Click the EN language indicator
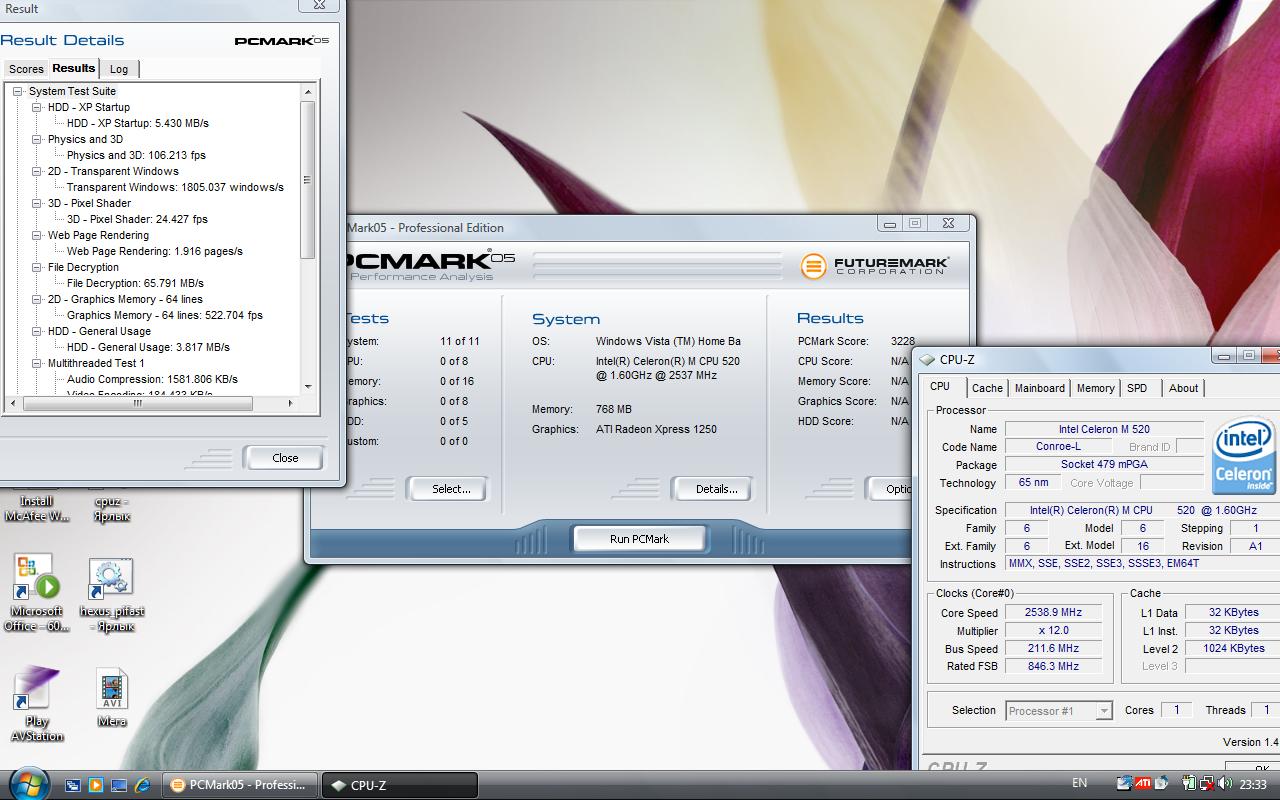The width and height of the screenshot is (1280, 800). tap(1079, 784)
